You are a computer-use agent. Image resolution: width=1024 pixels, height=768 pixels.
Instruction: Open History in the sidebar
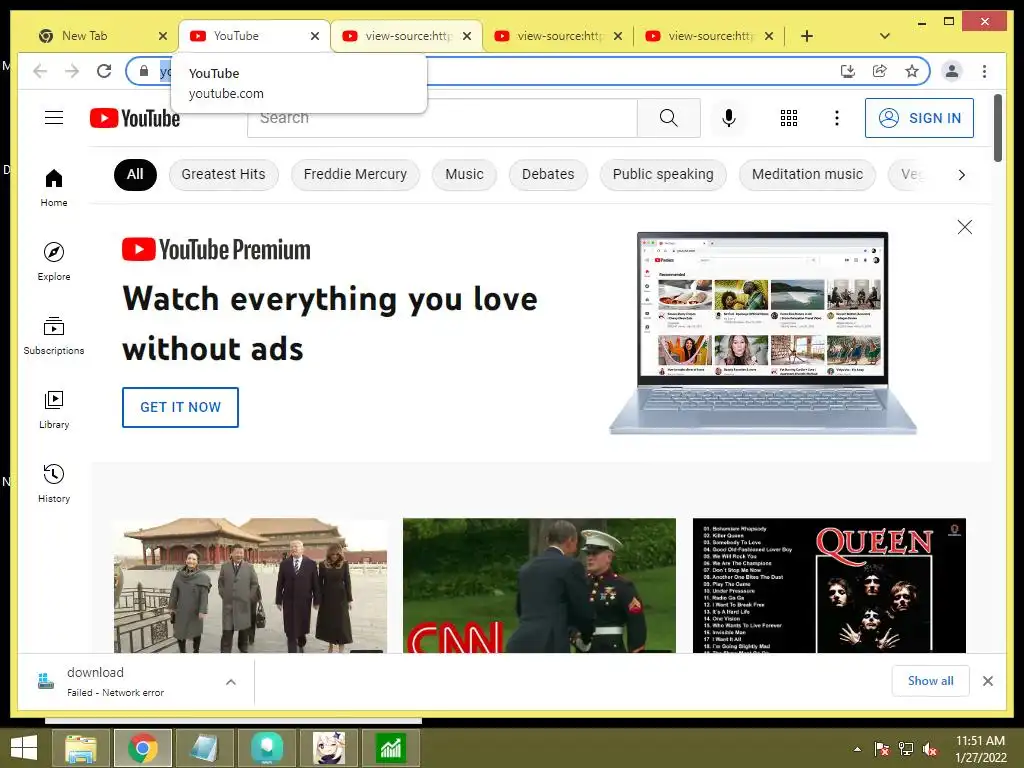pos(54,483)
